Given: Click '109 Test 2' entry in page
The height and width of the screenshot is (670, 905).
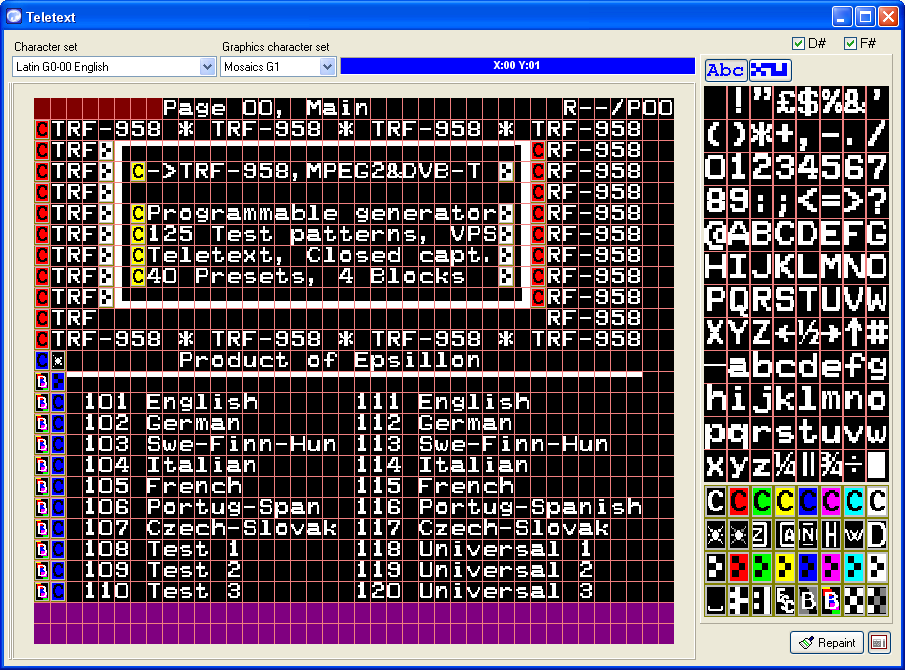Looking at the screenshot, I should click(x=163, y=570).
